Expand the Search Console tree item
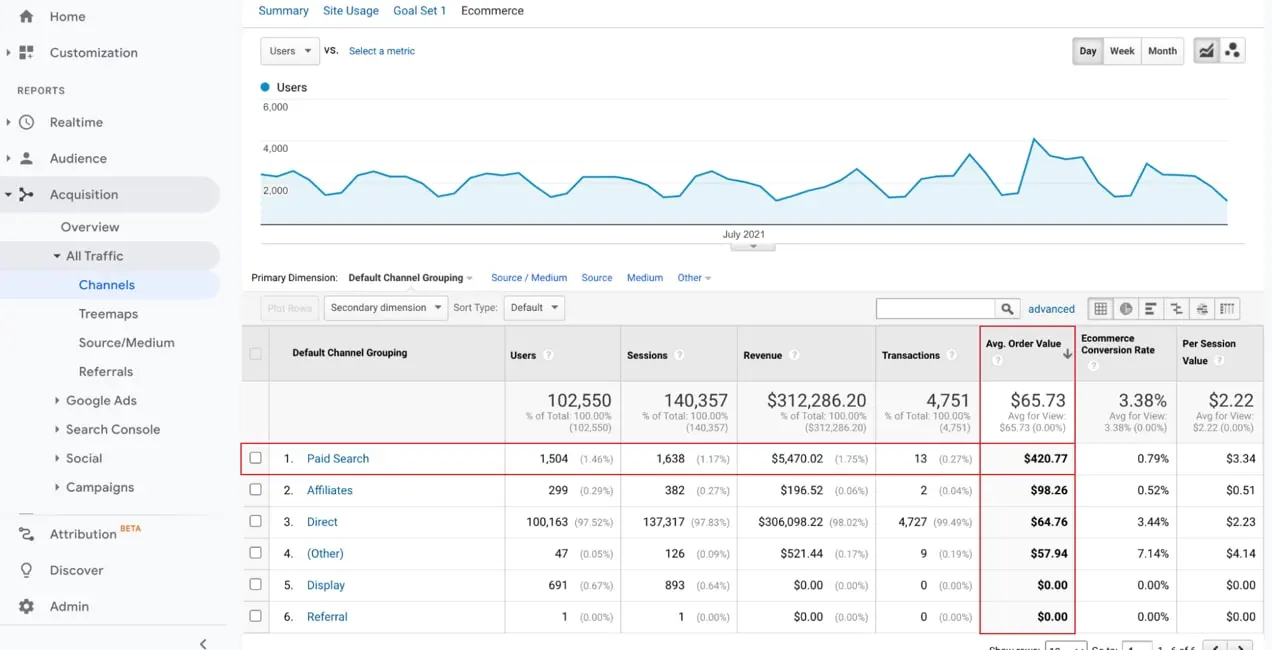Viewport: 1272px width, 650px height. click(x=57, y=429)
